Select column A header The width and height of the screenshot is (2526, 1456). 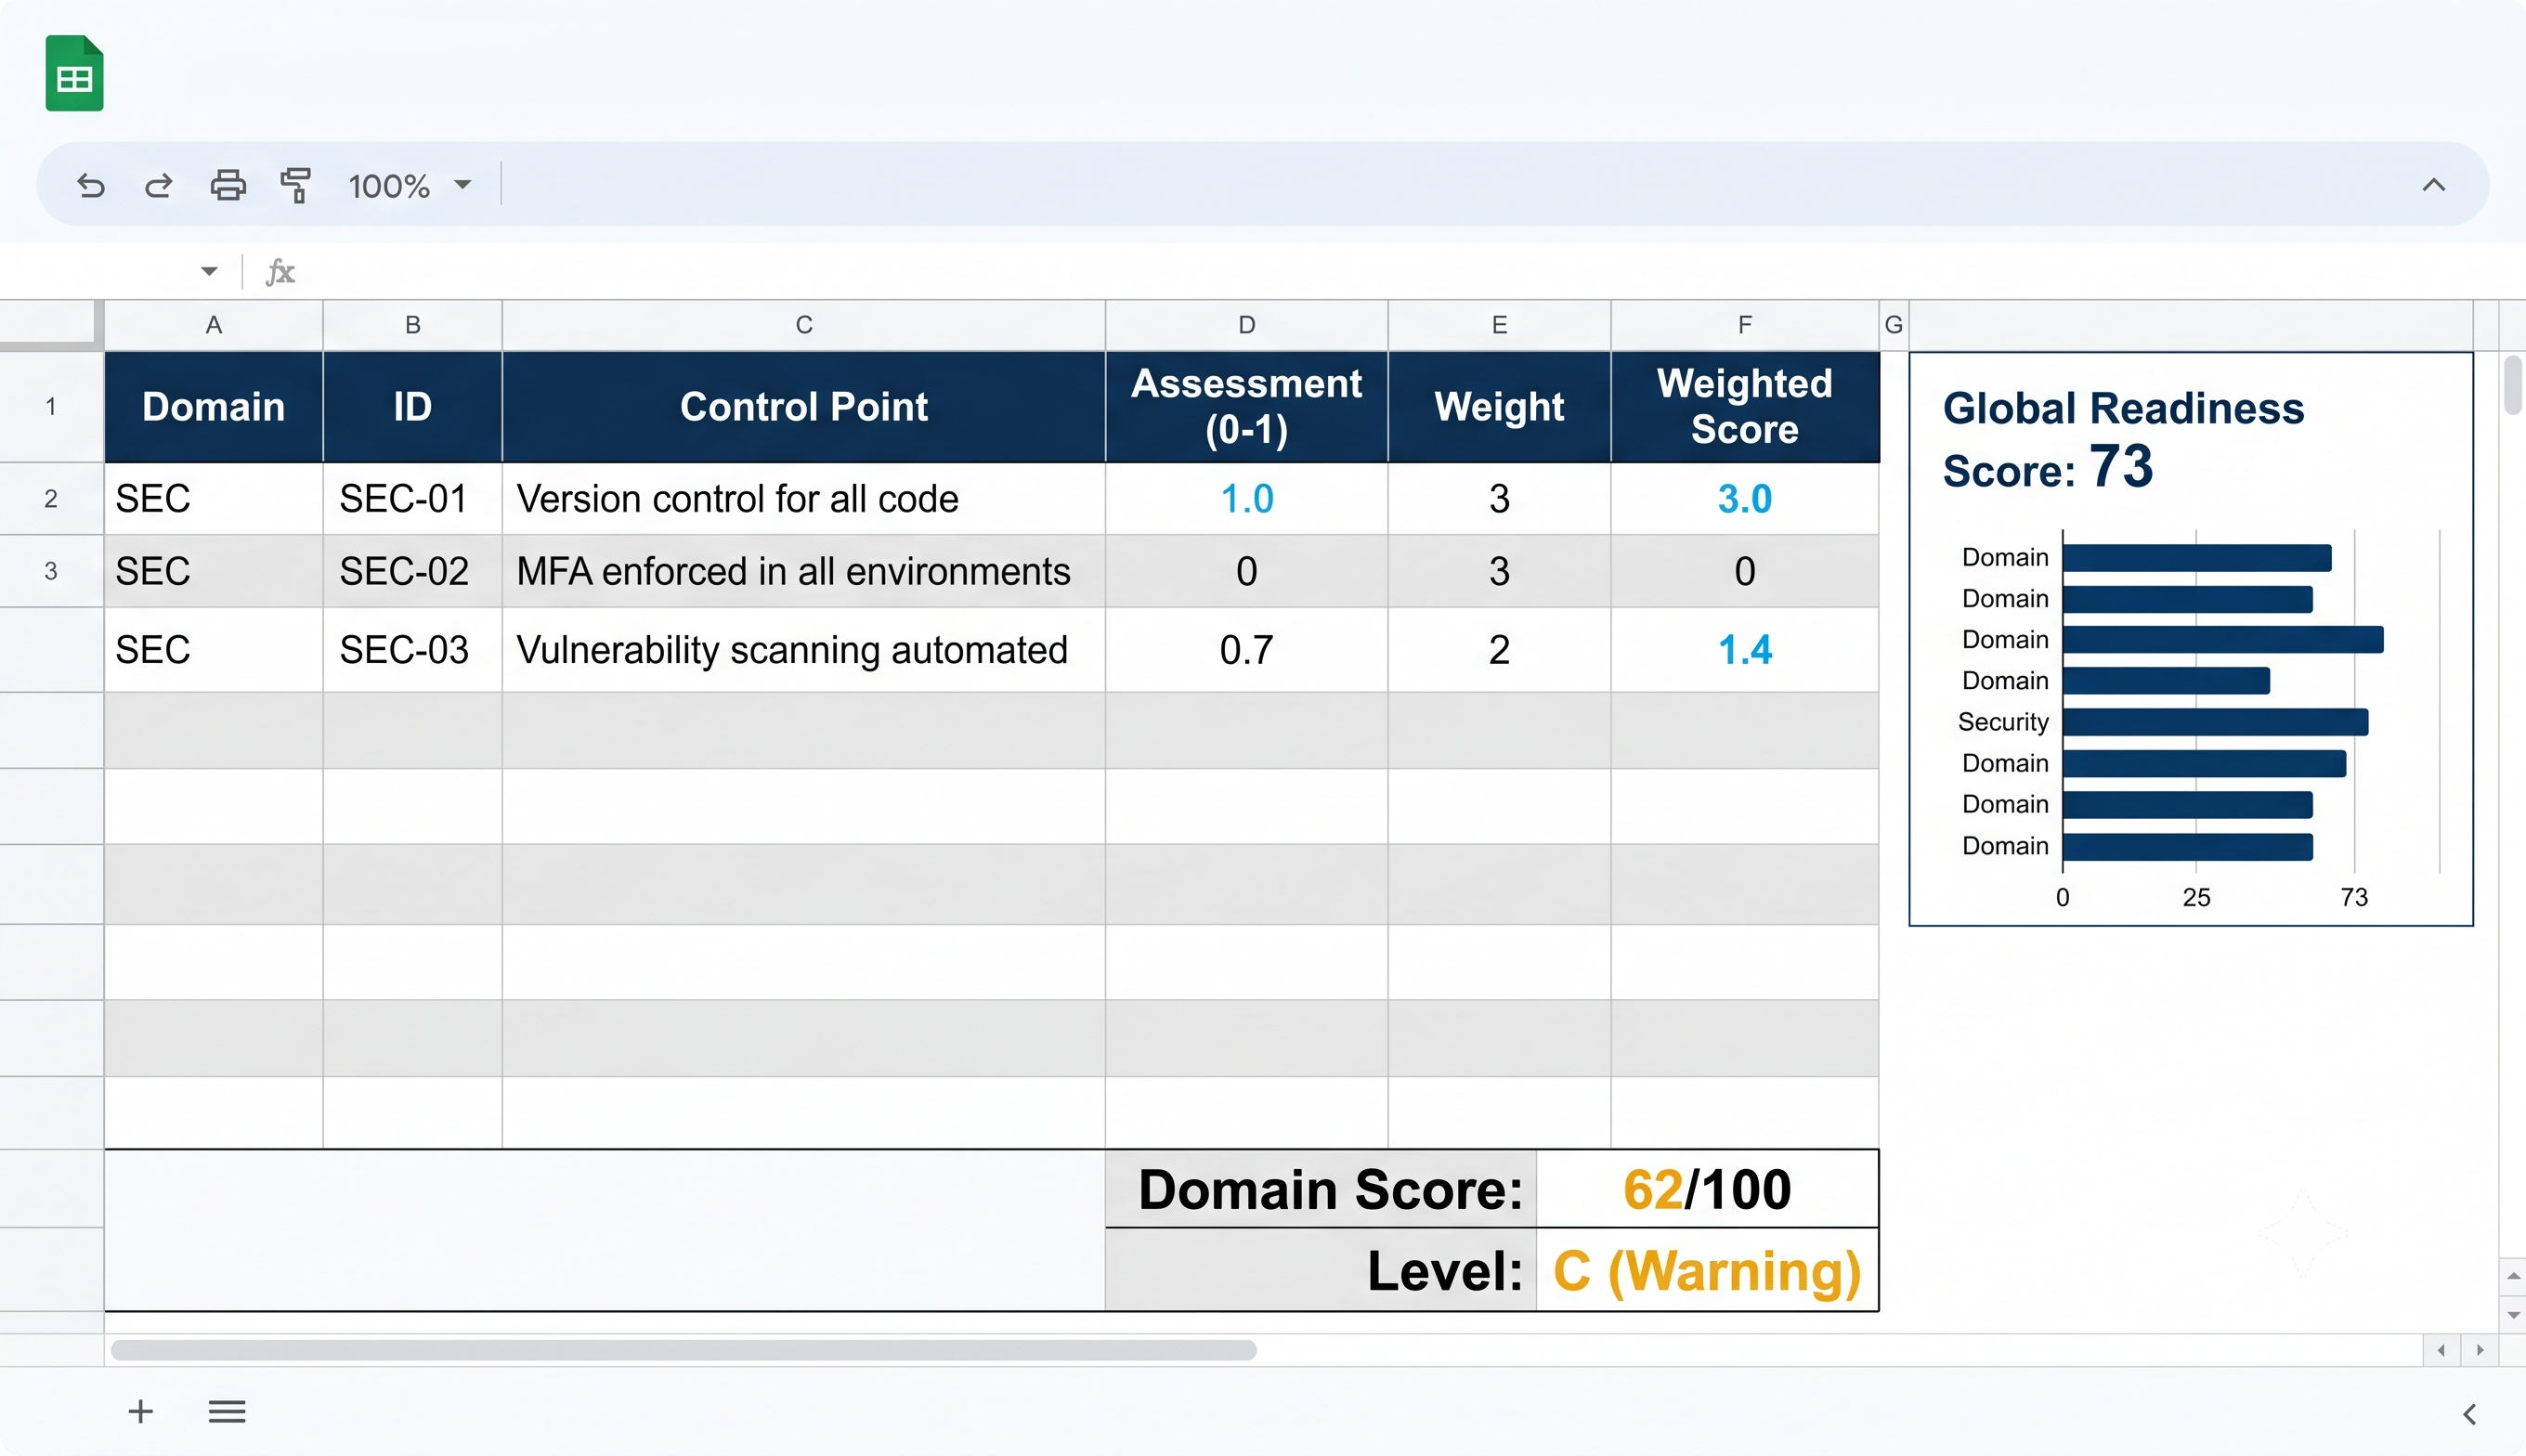click(x=213, y=325)
